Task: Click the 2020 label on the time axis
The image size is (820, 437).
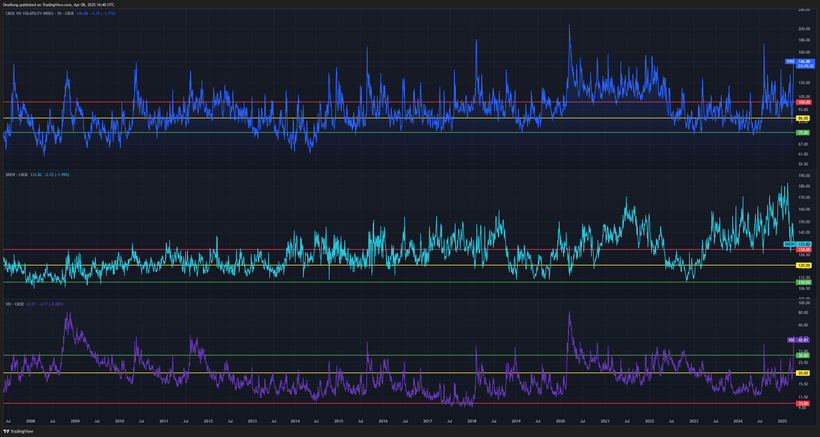Action: pyautogui.click(x=559, y=423)
